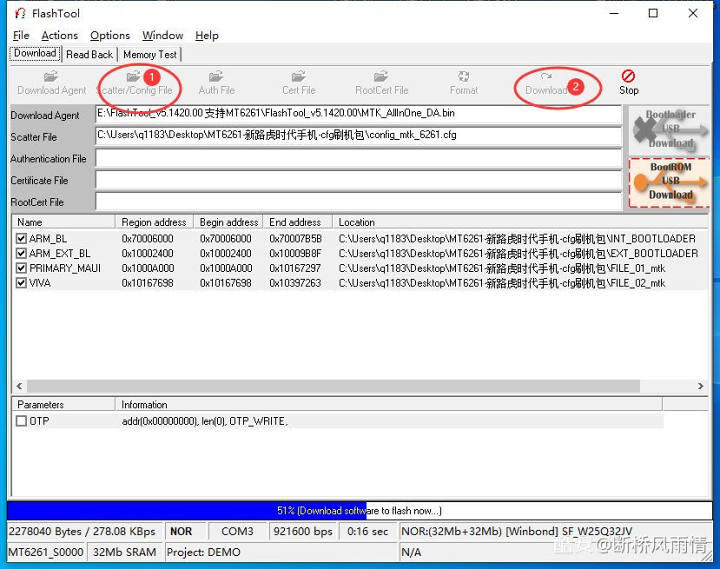The width and height of the screenshot is (720, 569).
Task: Enable the OTP parameter checkbox
Action: pos(21,422)
